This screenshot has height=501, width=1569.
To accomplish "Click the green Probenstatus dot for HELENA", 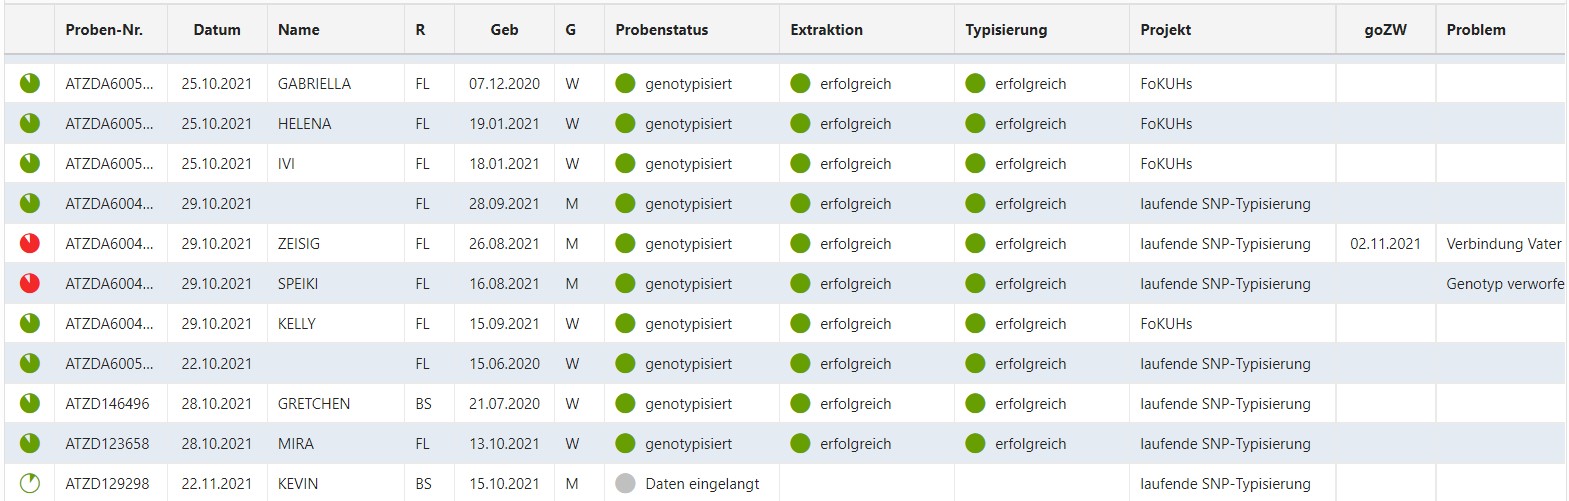I will click(625, 124).
